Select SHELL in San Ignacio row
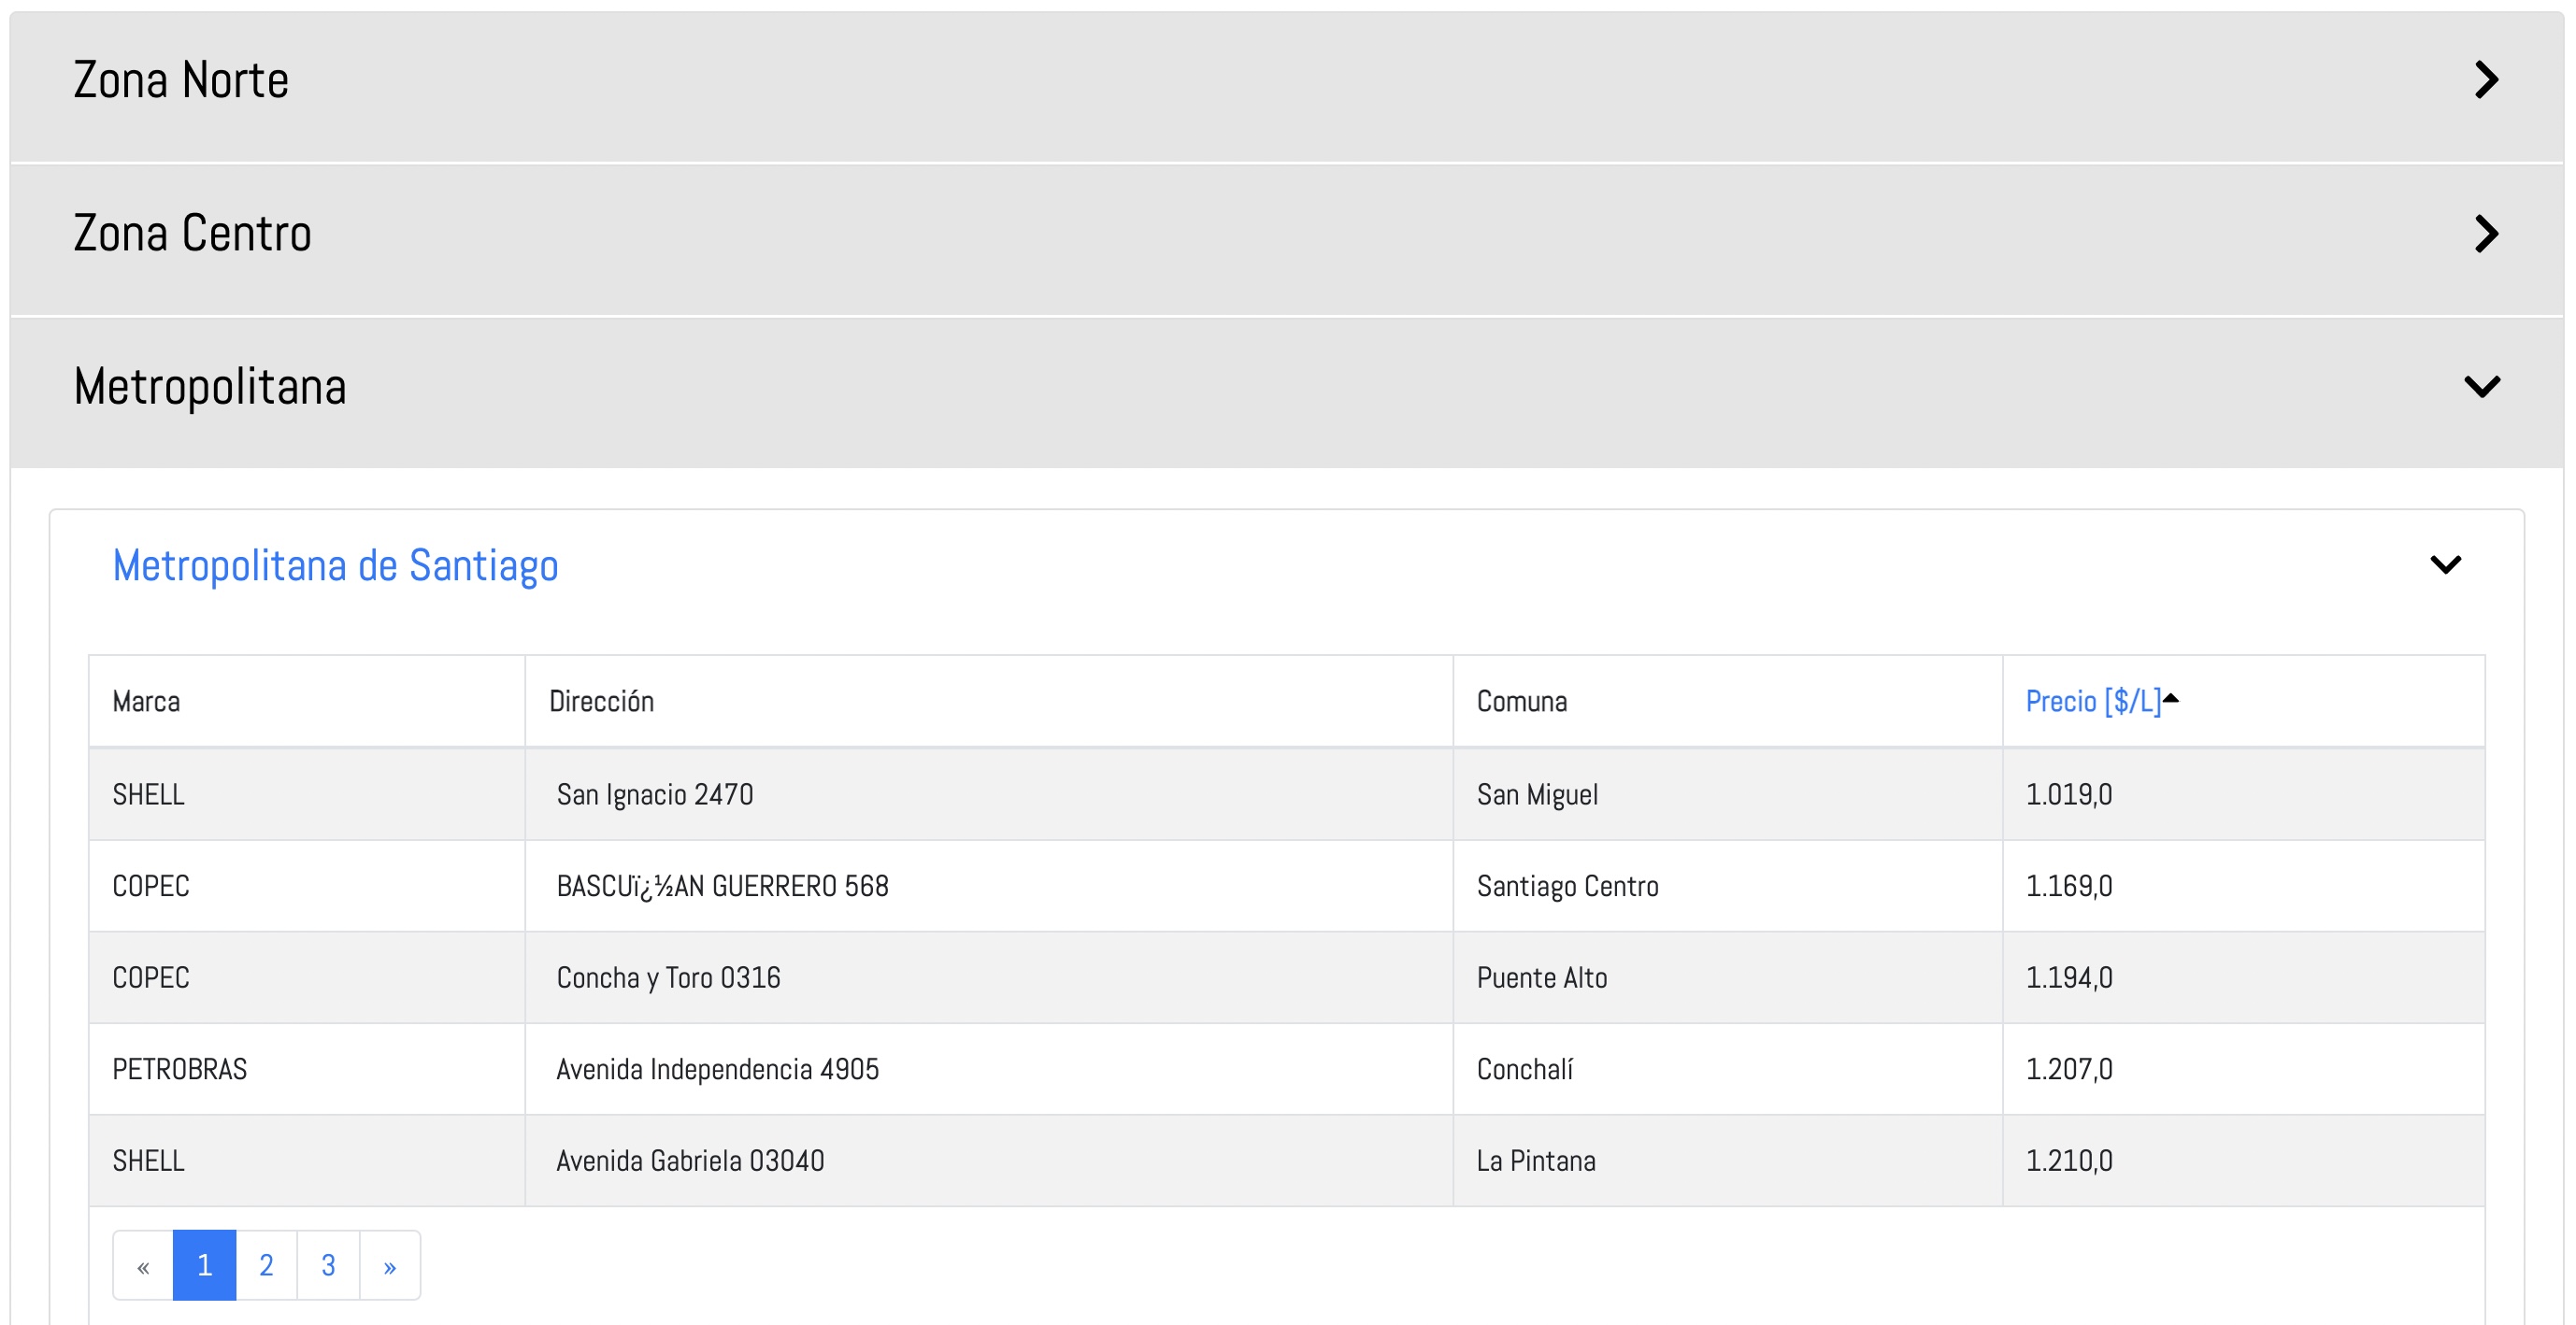This screenshot has width=2576, height=1325. tap(148, 795)
